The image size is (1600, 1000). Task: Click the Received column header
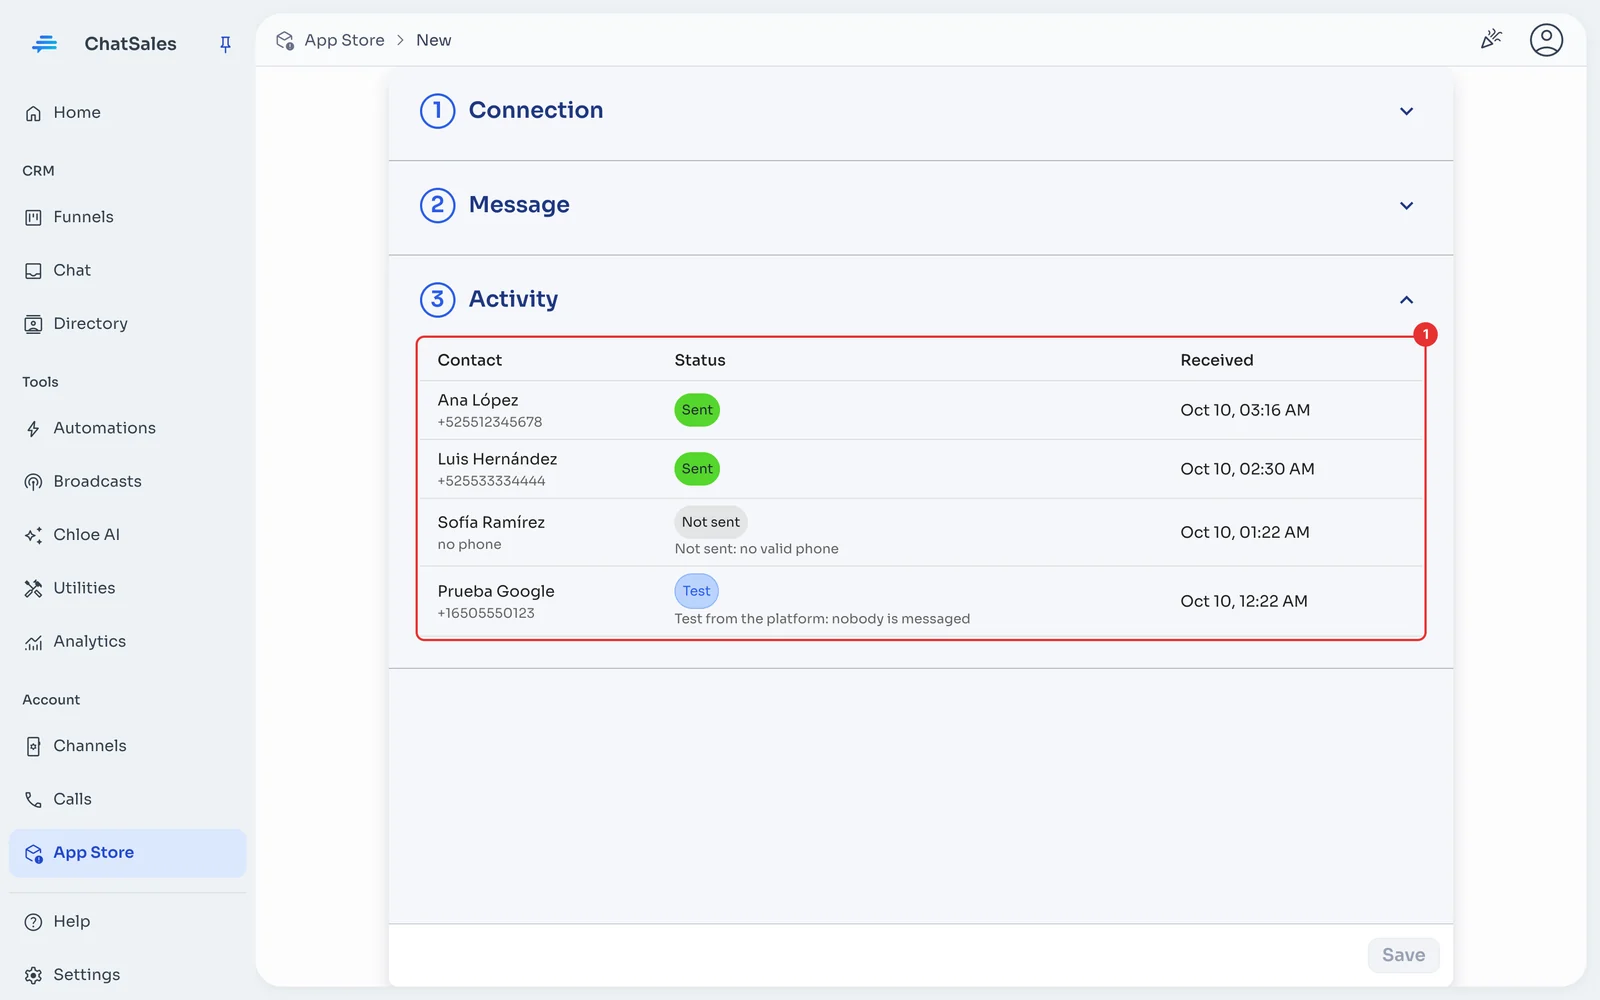[x=1216, y=360]
